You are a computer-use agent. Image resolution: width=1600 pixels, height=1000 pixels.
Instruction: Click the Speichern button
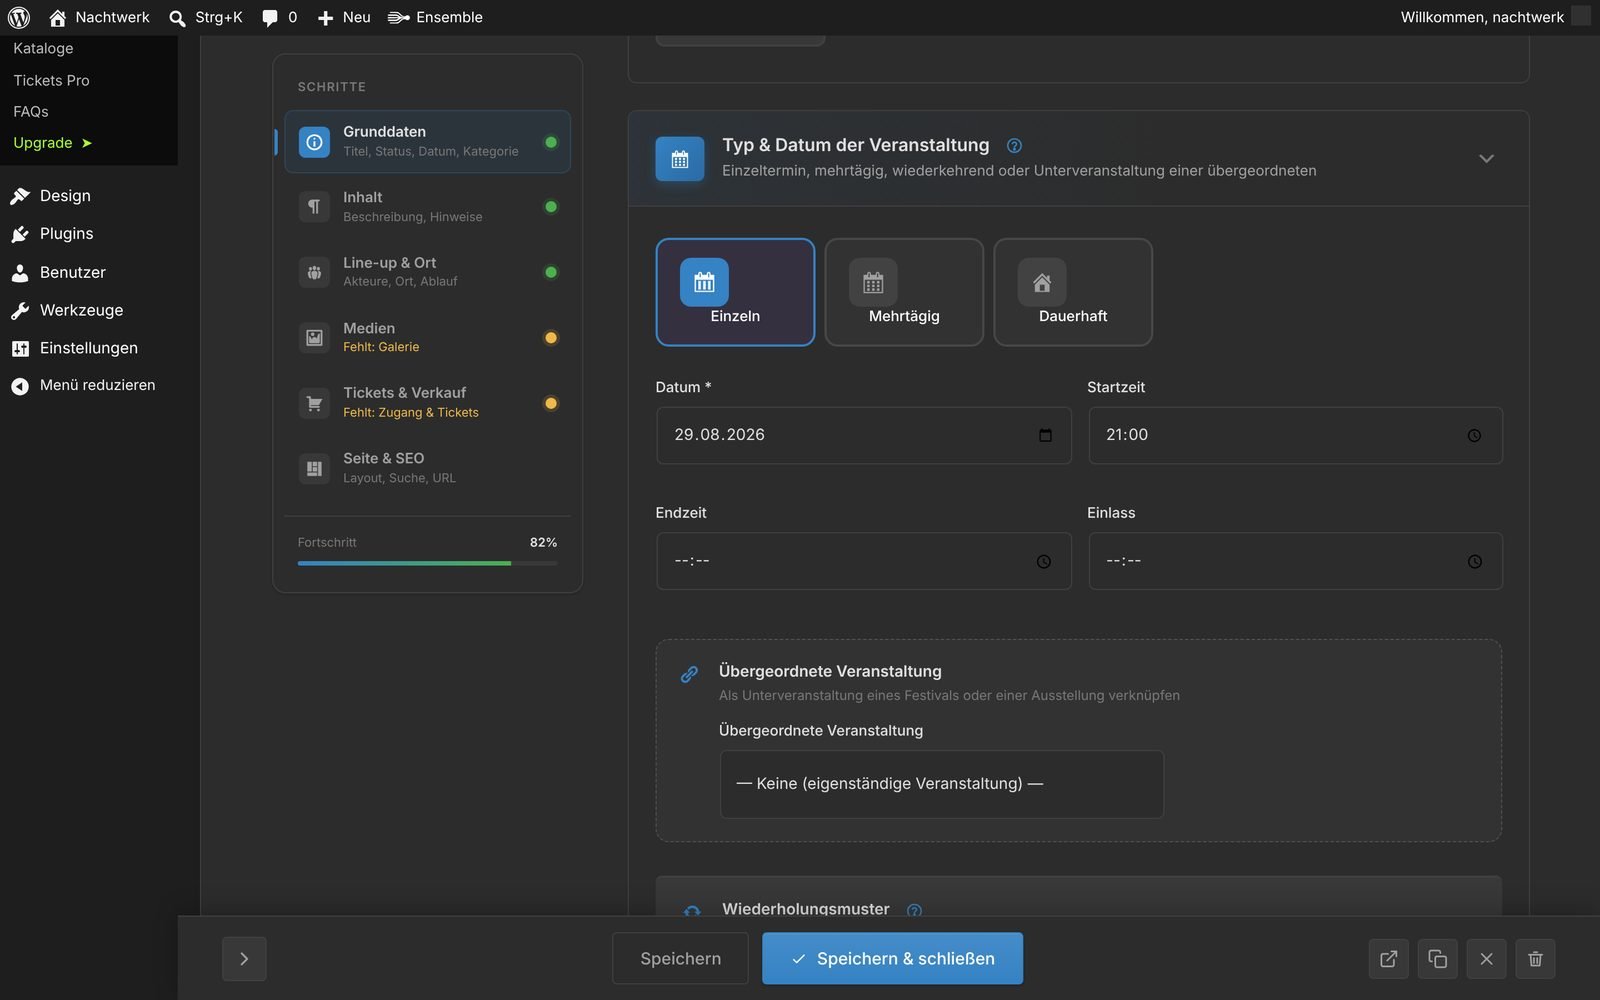[x=680, y=959]
